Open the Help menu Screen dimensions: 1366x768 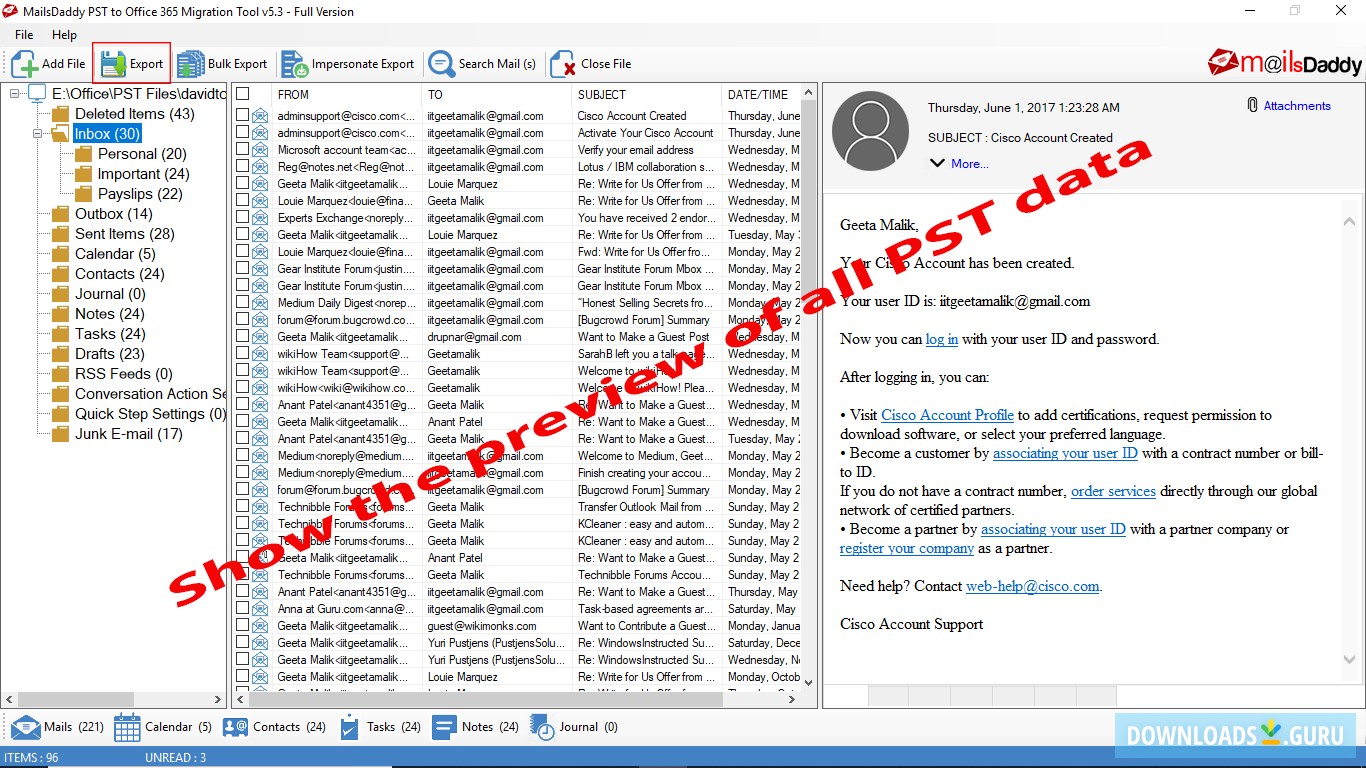64,33
